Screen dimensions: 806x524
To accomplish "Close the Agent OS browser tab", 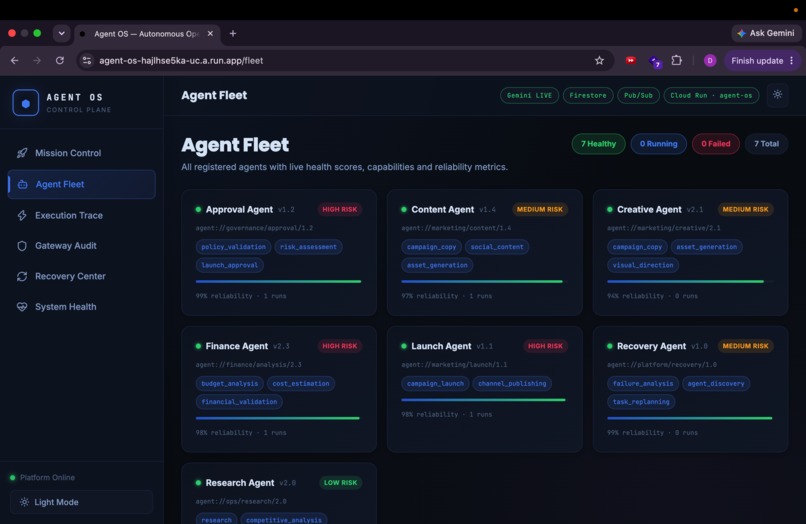I will pos(210,33).
